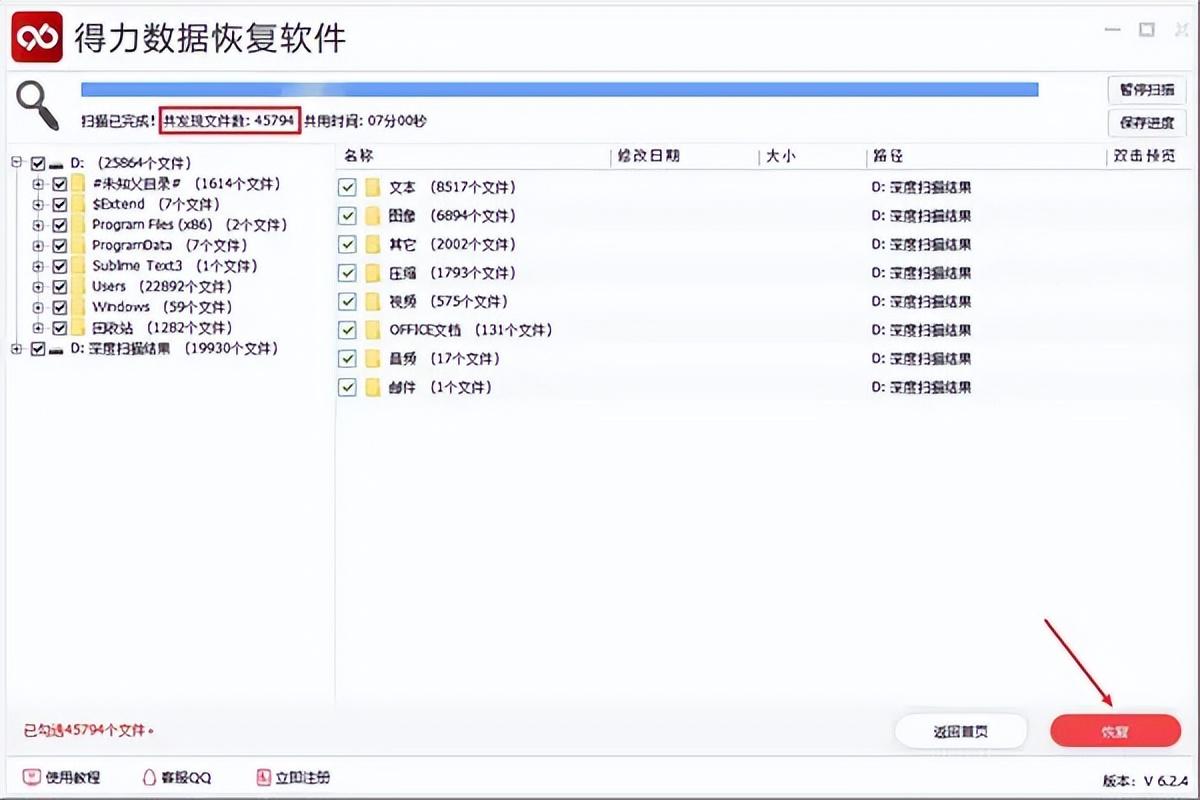Click the folder icon beside #未知义目录#

[x=78, y=184]
